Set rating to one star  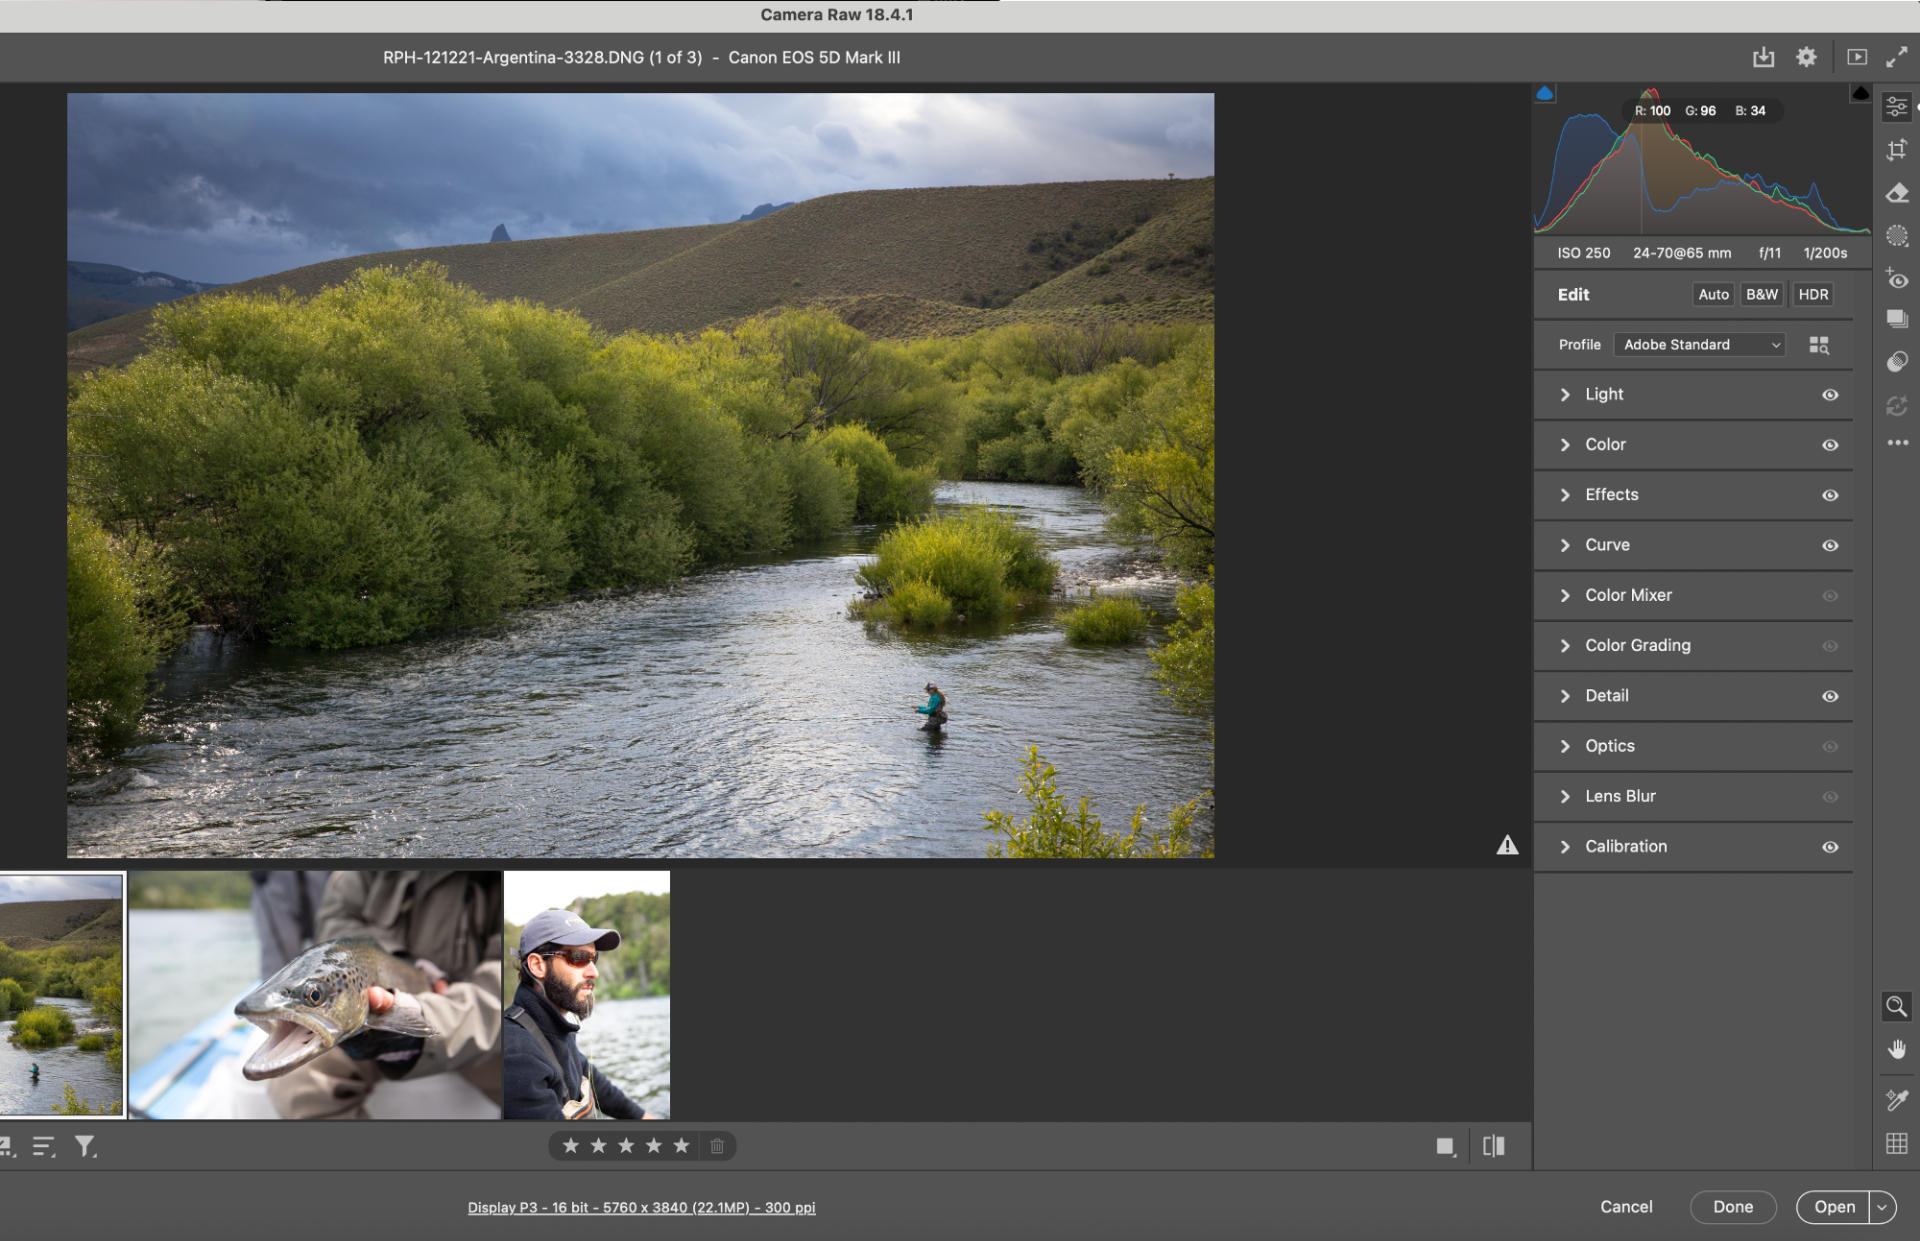click(x=571, y=1146)
